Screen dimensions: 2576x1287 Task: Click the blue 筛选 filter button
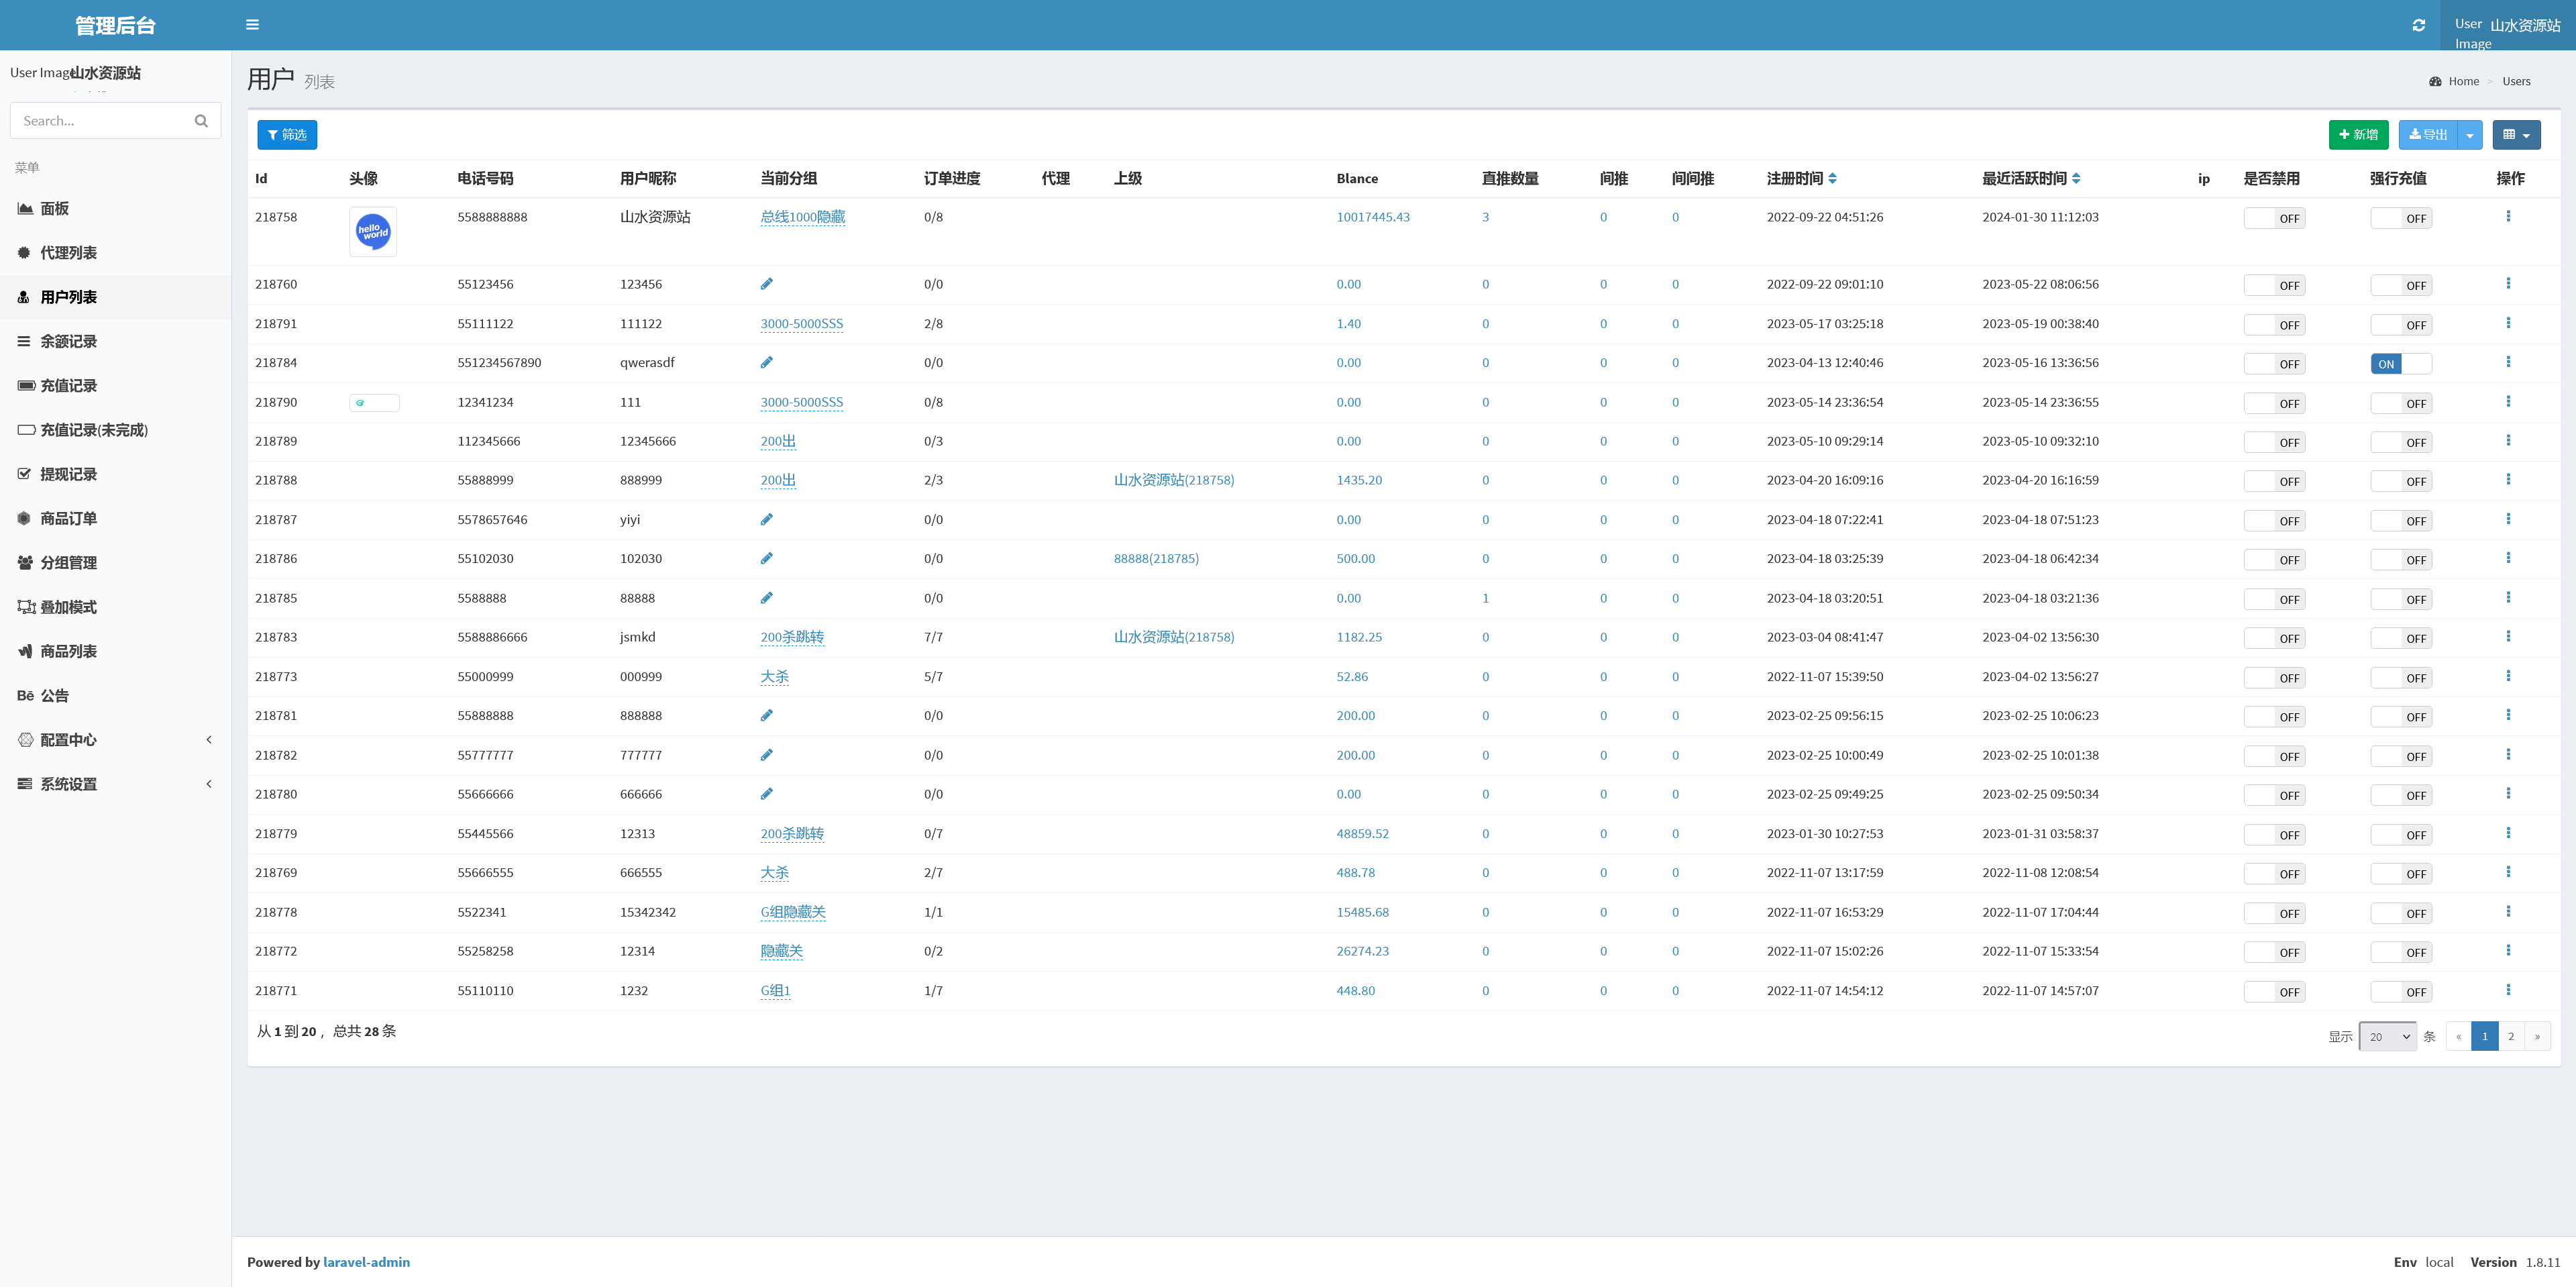[x=287, y=135]
